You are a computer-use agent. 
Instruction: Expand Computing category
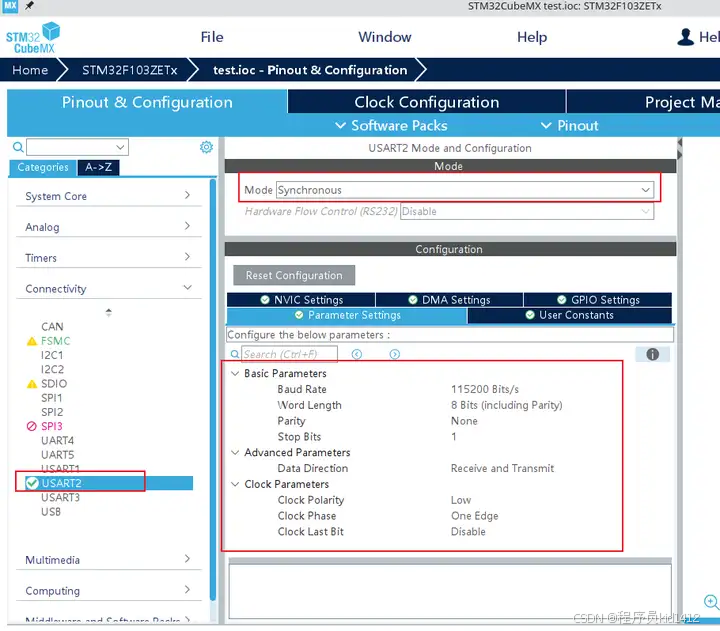click(x=109, y=591)
